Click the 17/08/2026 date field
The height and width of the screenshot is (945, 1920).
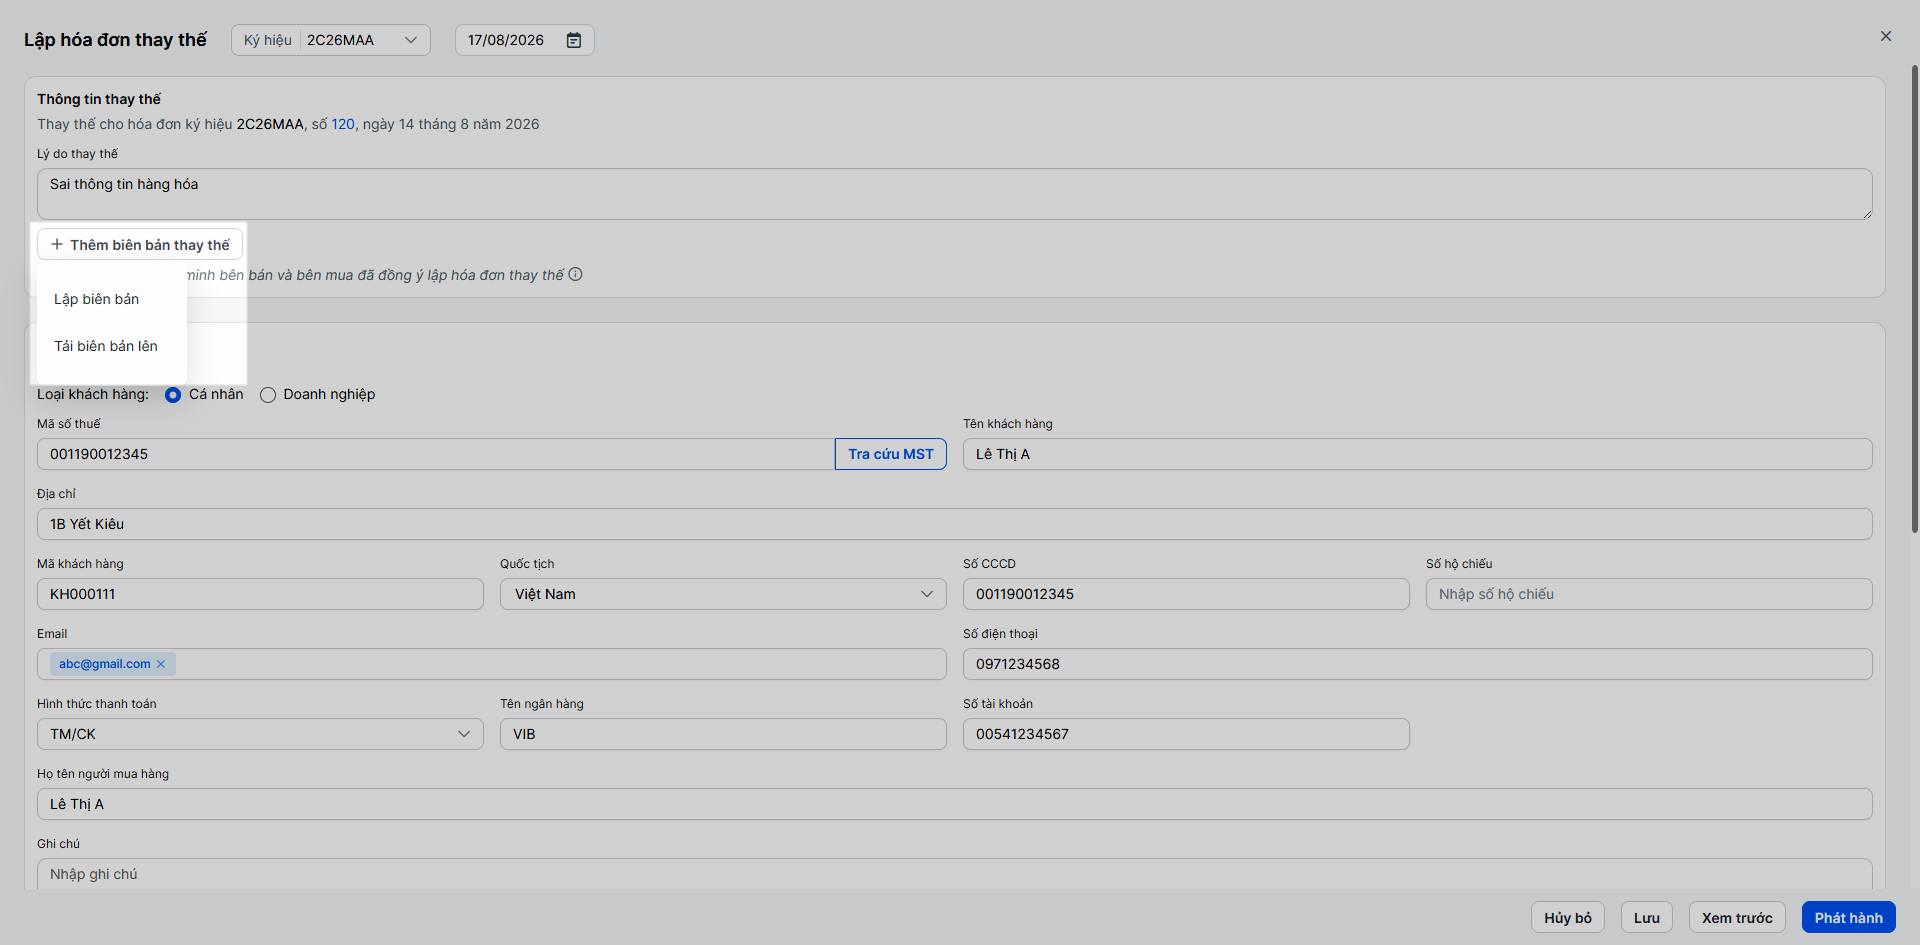pos(525,40)
